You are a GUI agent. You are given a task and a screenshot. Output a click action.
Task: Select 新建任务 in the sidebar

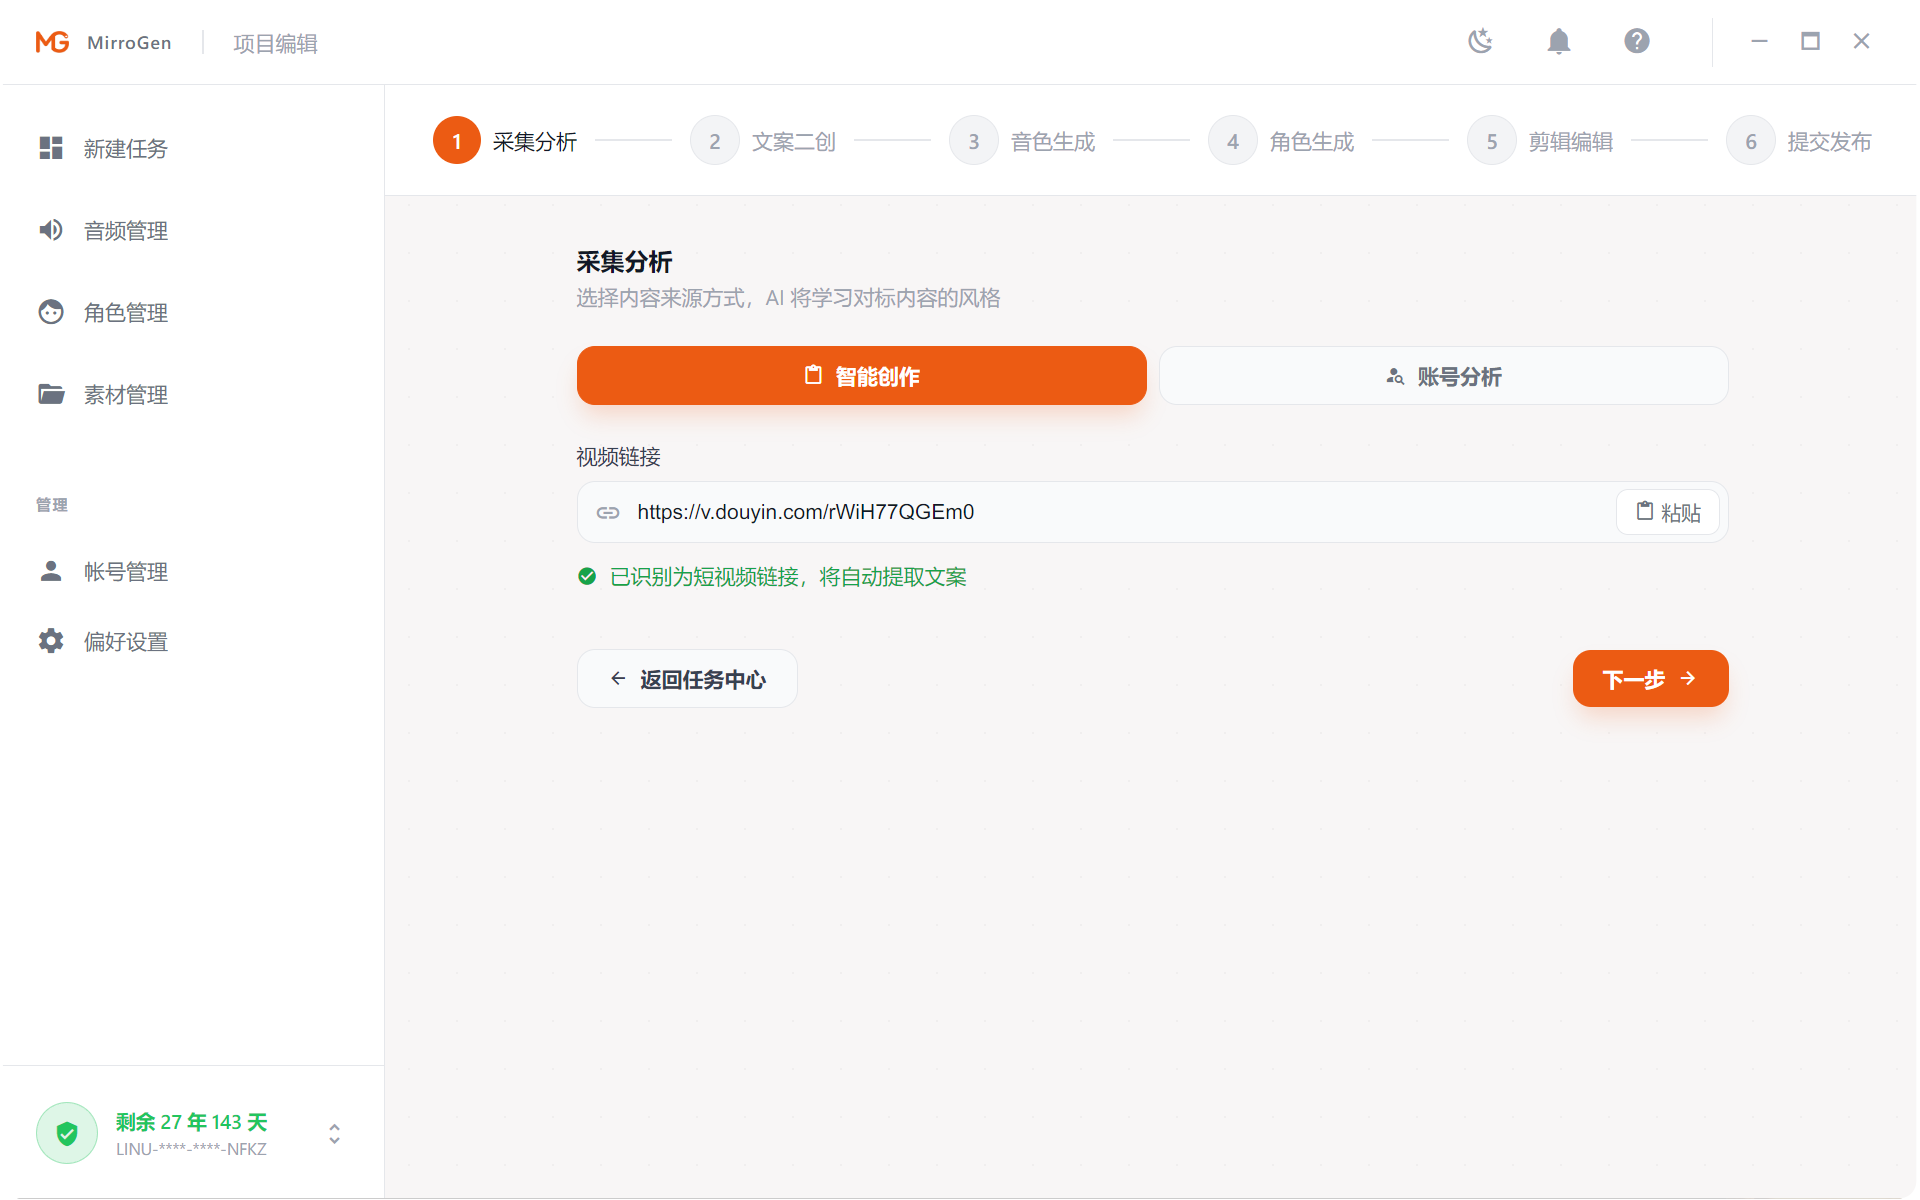(125, 149)
